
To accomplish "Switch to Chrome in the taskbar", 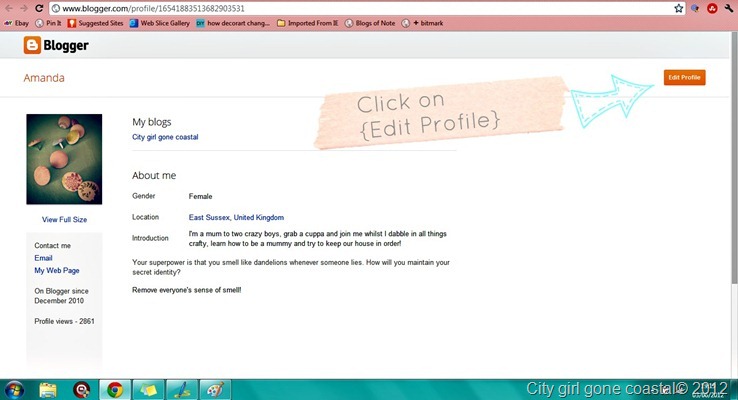I will [115, 390].
